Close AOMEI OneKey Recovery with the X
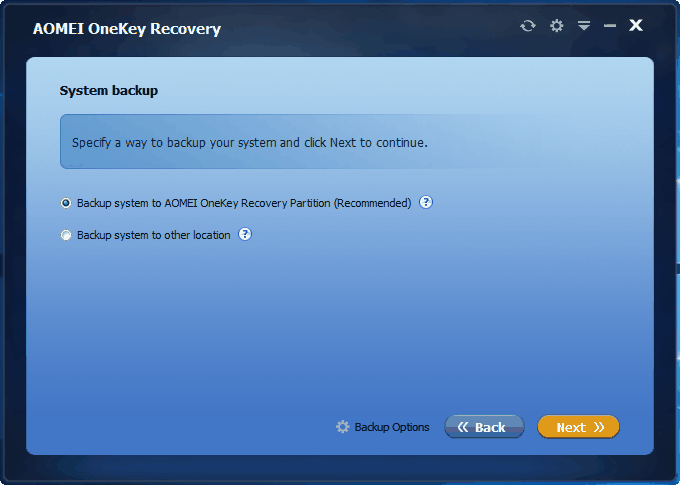Screen dimensions: 680x485 pyautogui.click(x=636, y=25)
